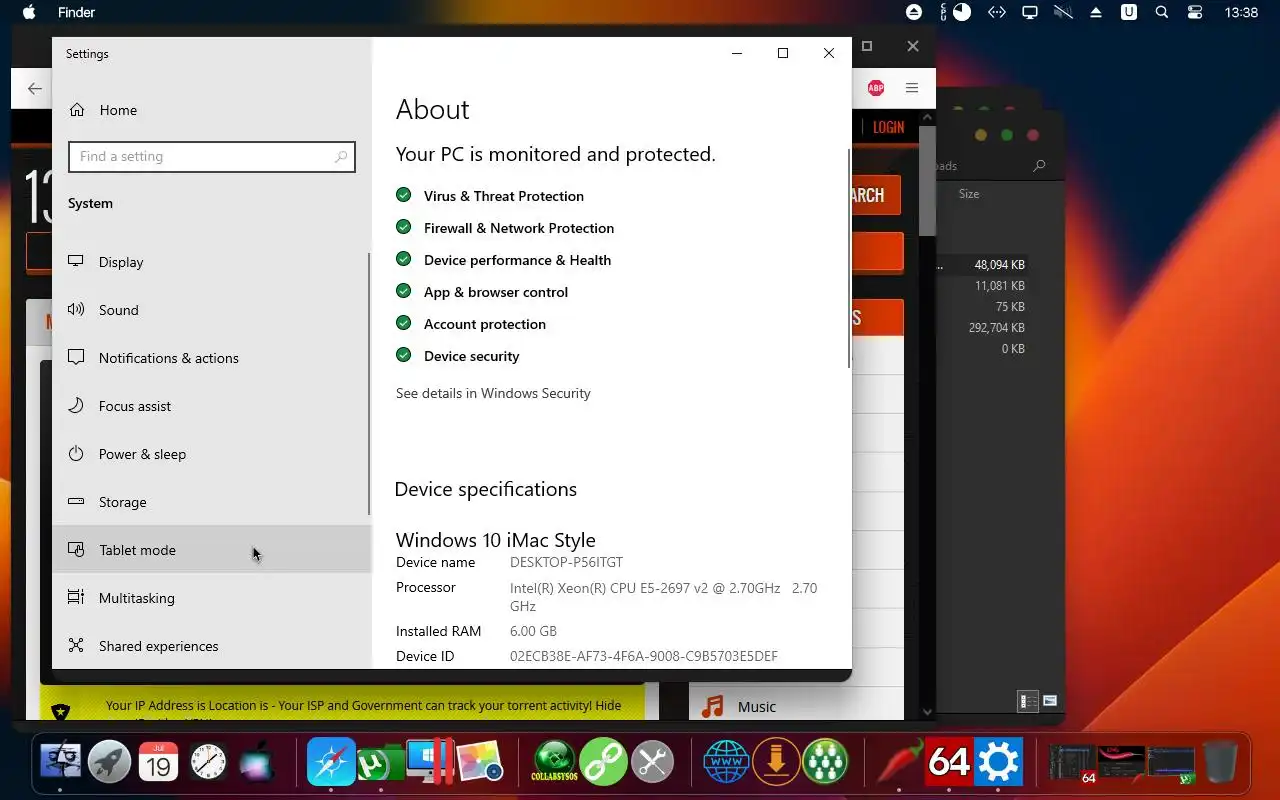Open Shared experiences settings

click(211, 646)
